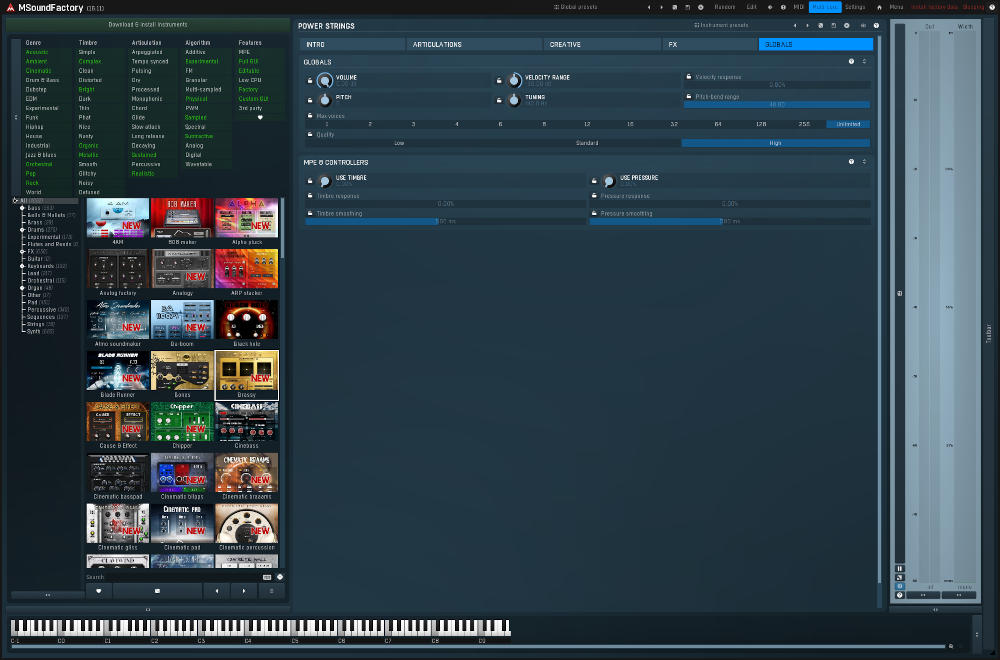Click Download & install instruments button
The height and width of the screenshot is (660, 1000).
[148, 23]
